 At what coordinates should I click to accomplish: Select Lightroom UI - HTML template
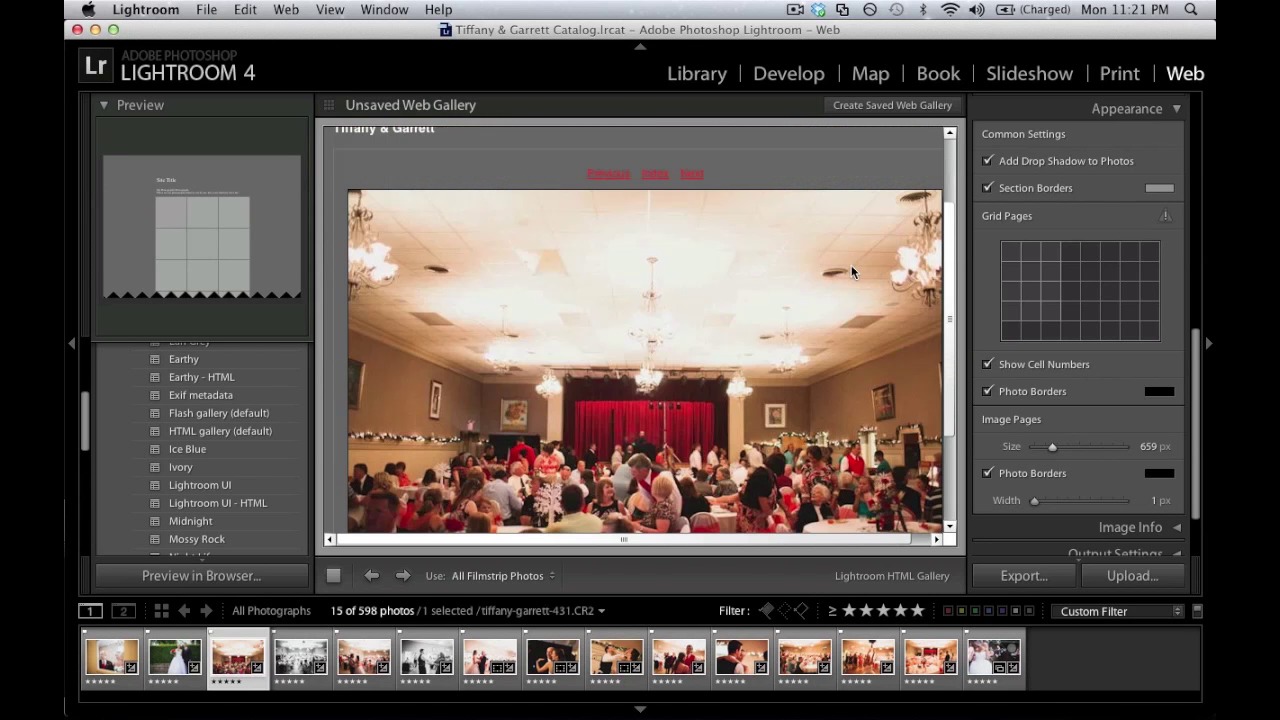217,503
